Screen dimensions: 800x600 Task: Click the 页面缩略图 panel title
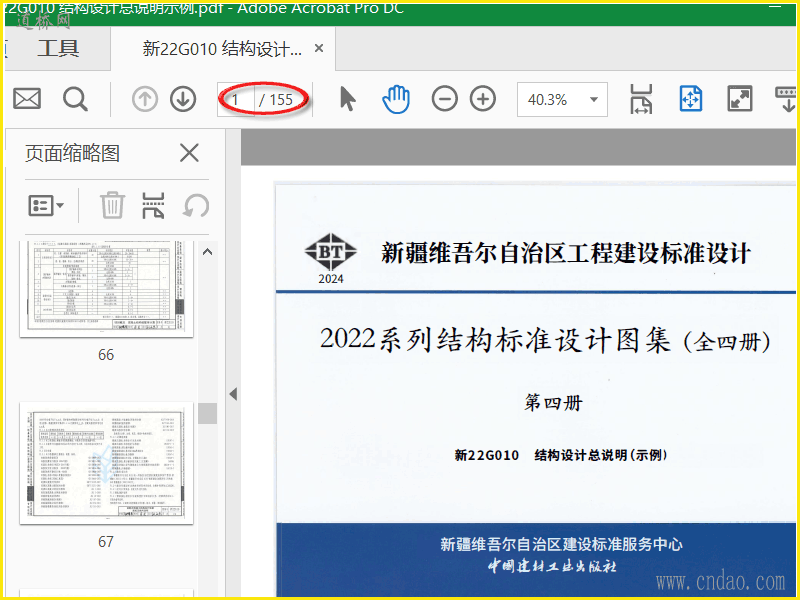point(72,153)
